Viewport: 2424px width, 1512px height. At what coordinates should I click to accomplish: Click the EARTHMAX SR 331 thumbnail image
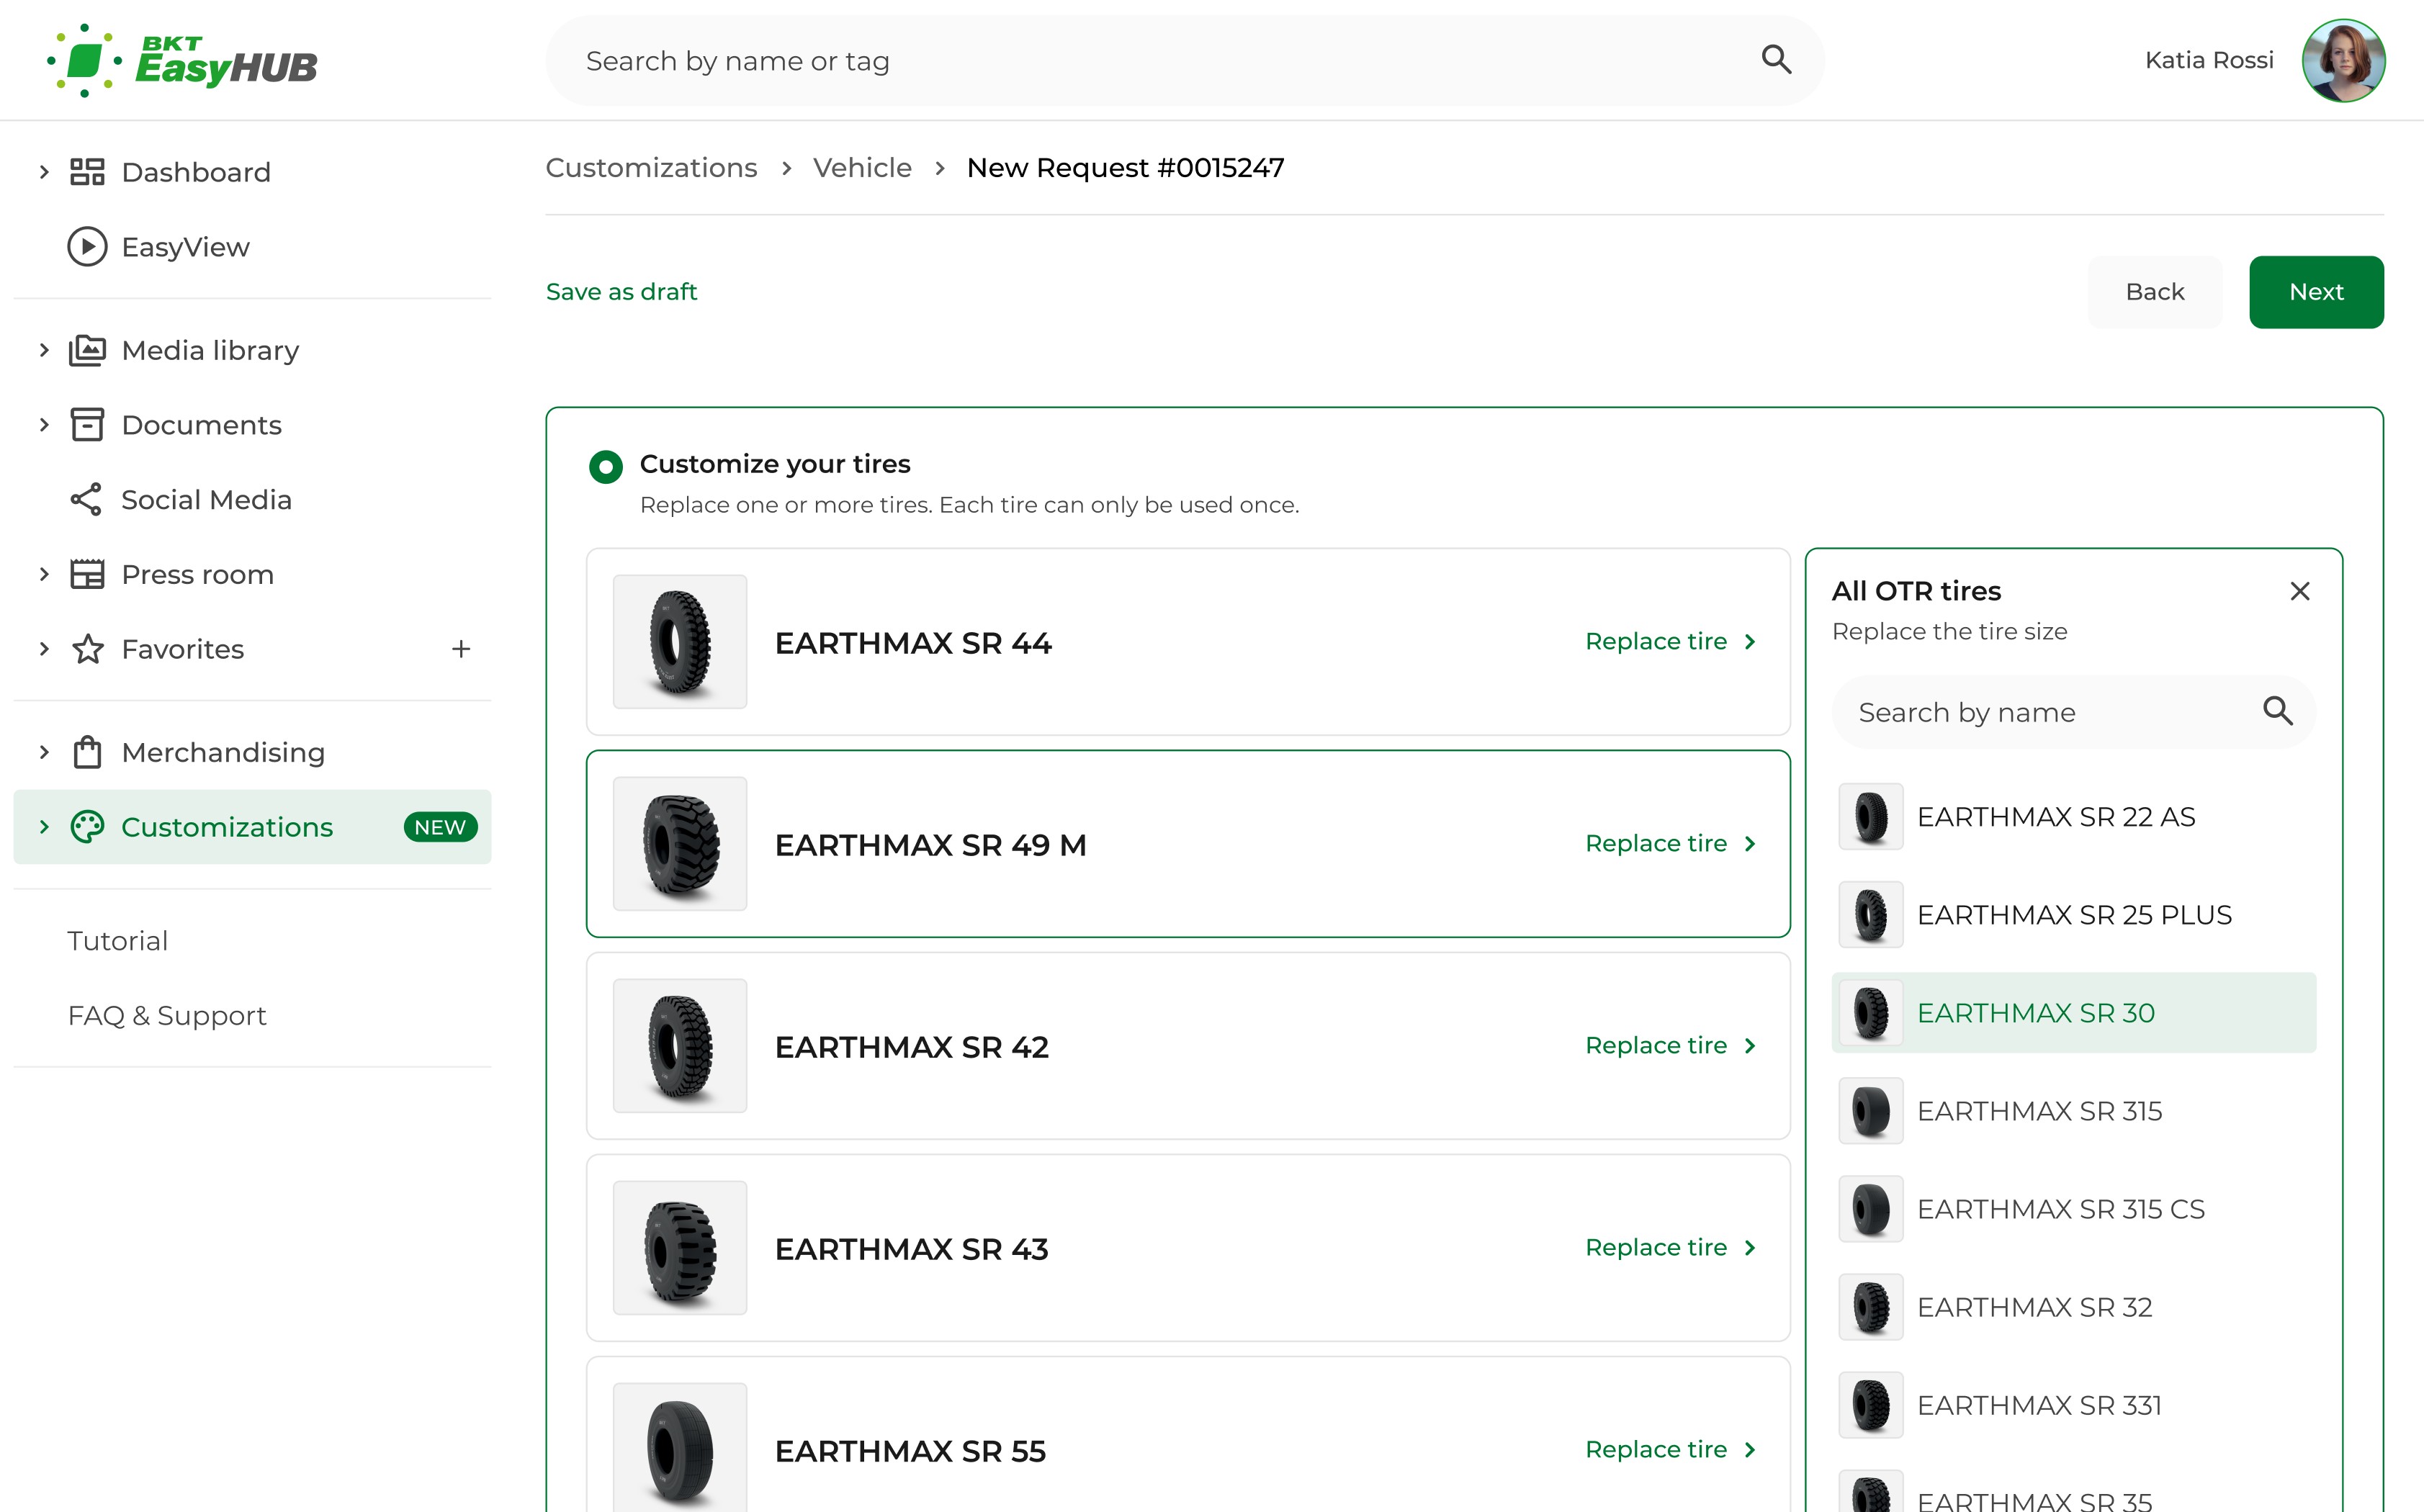[1871, 1405]
